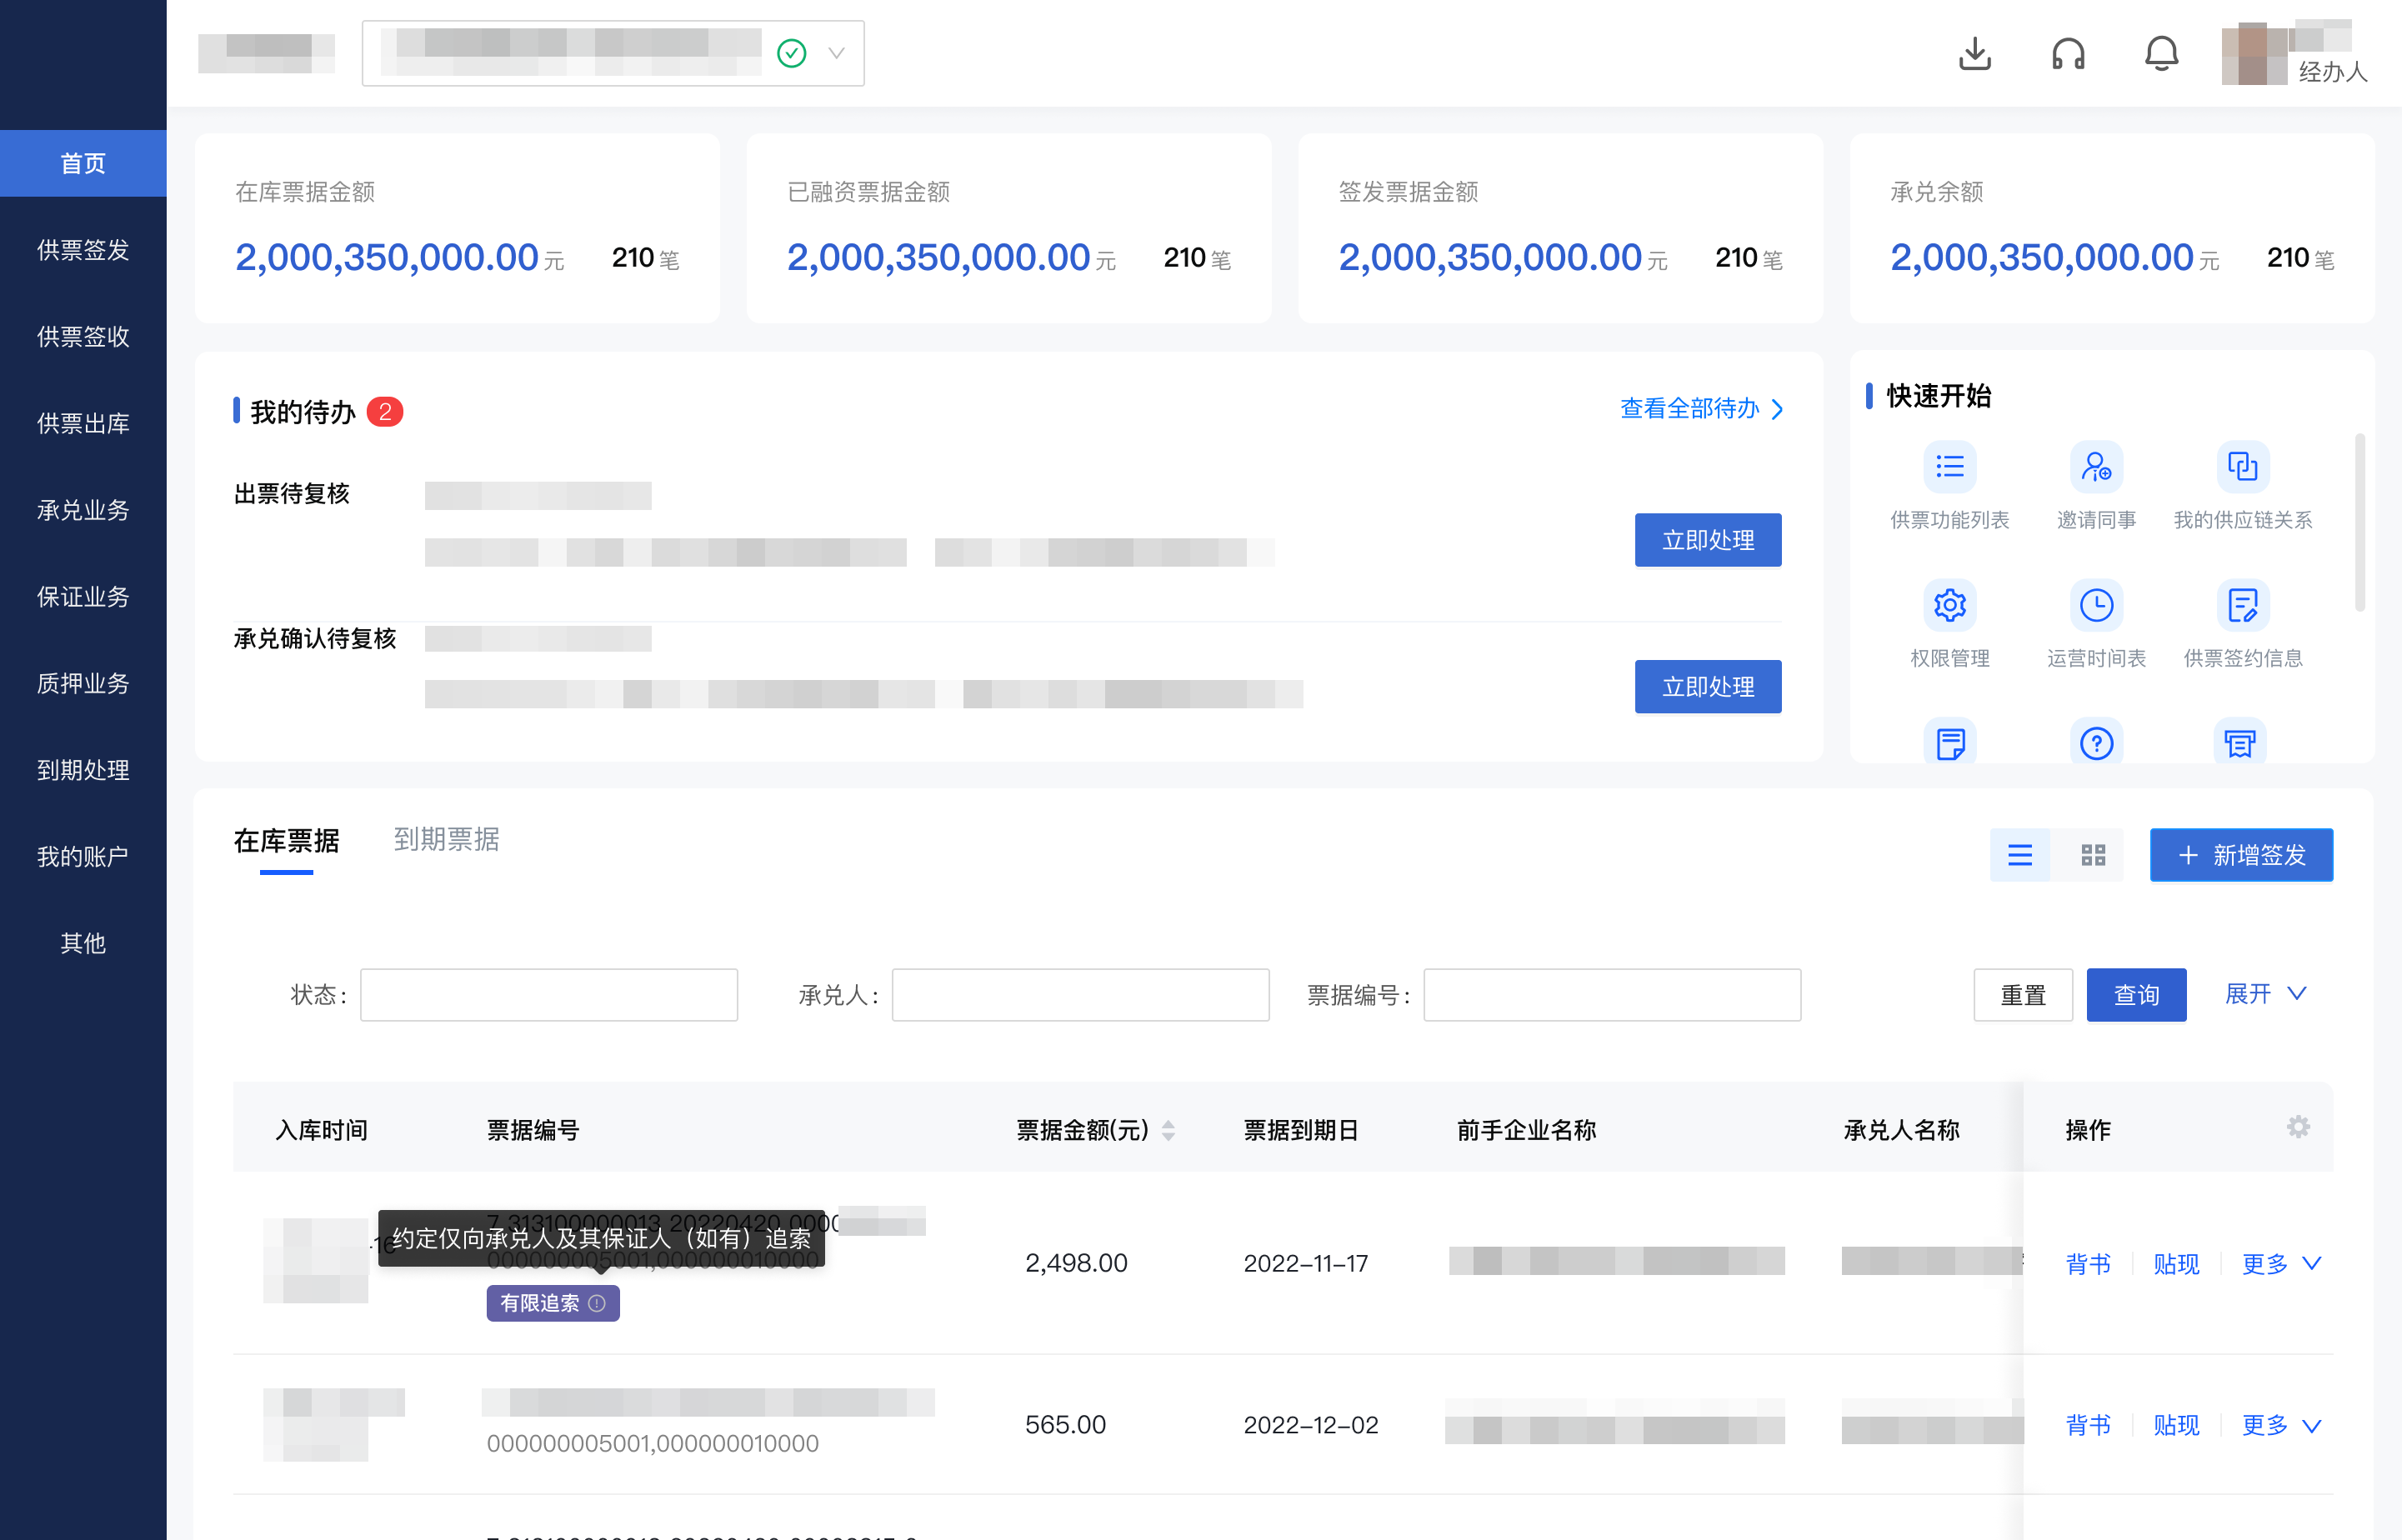
Task: Click the question mark help icon
Action: (x=2096, y=742)
